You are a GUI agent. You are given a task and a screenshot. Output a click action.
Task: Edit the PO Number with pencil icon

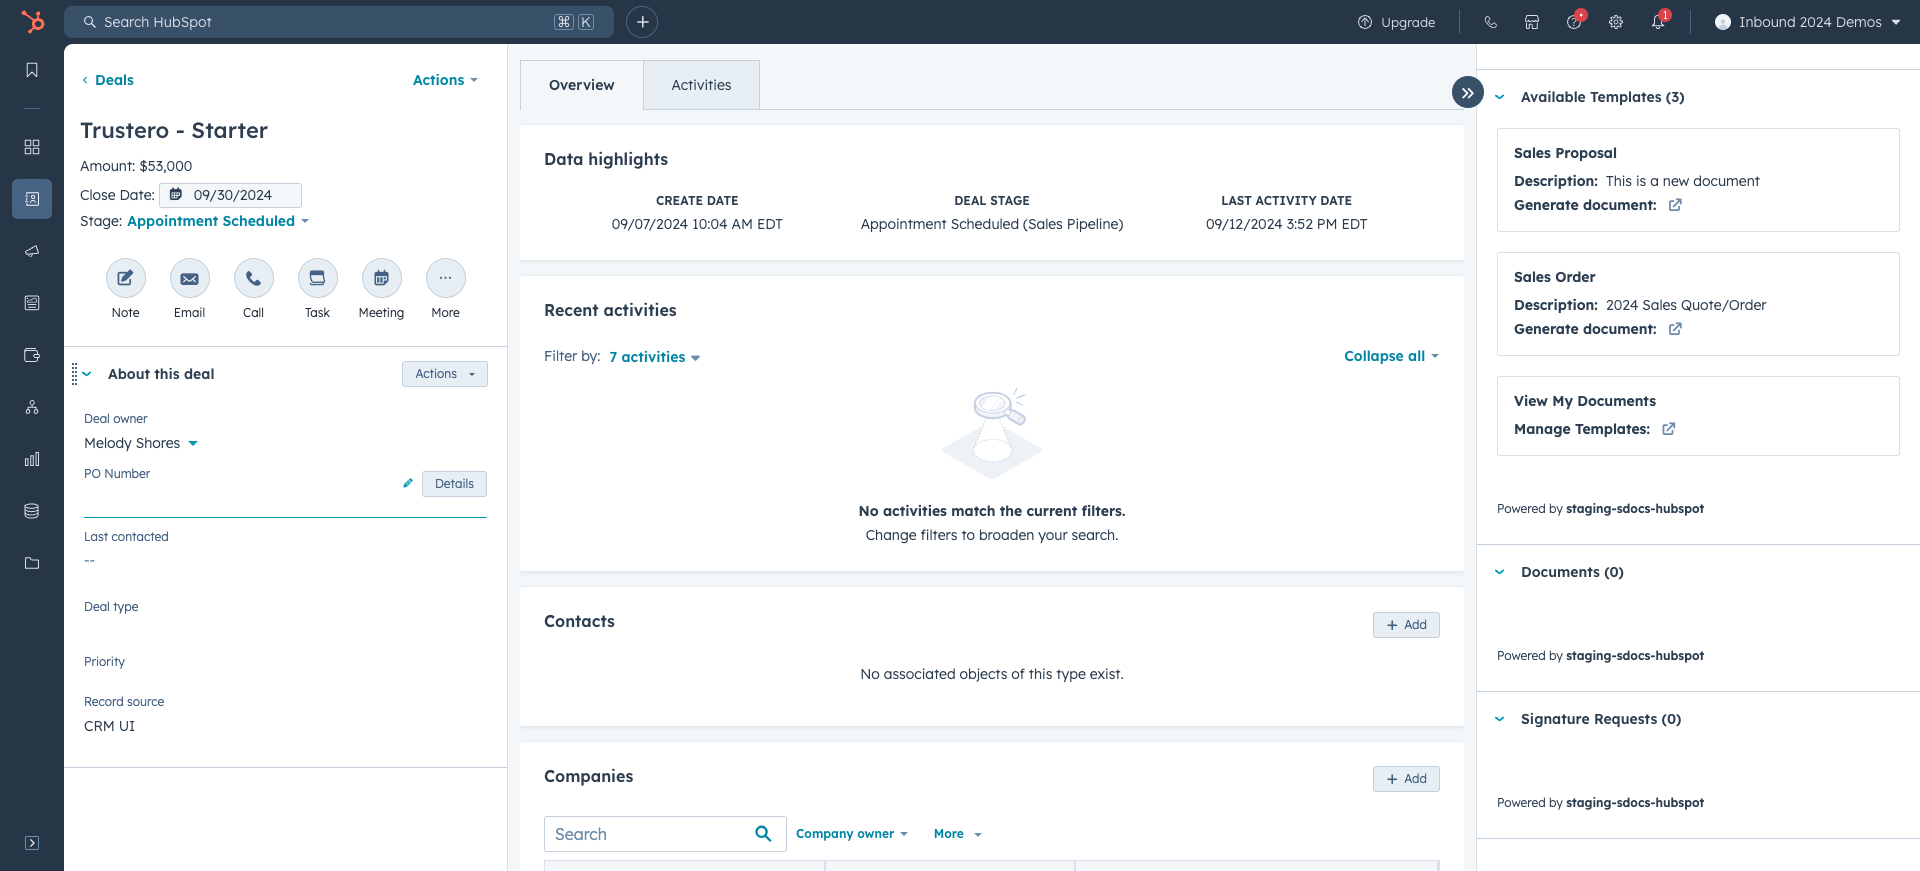(x=408, y=484)
